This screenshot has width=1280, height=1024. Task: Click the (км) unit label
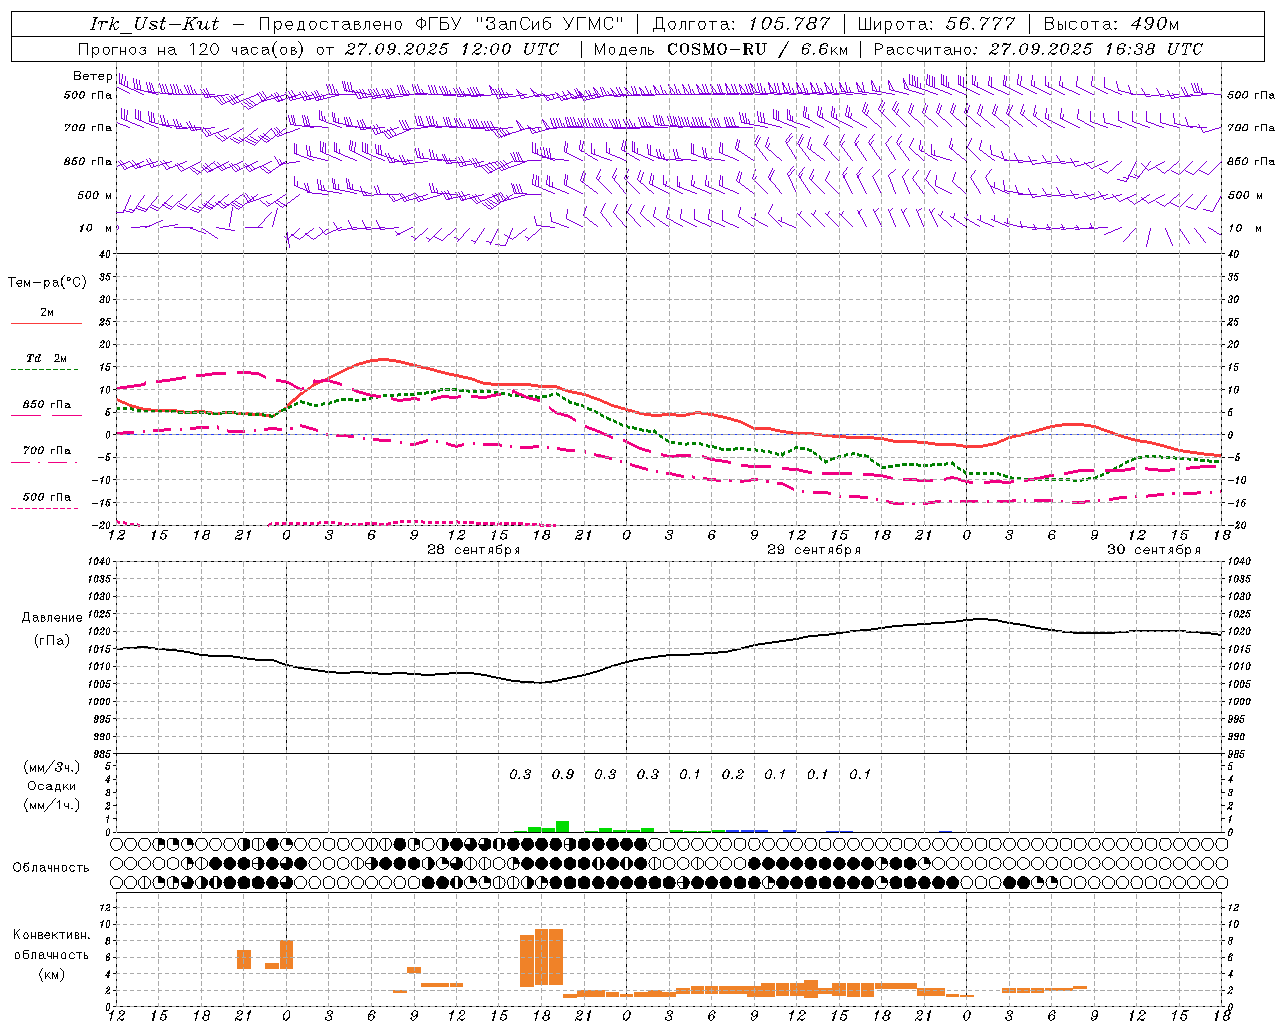point(52,974)
